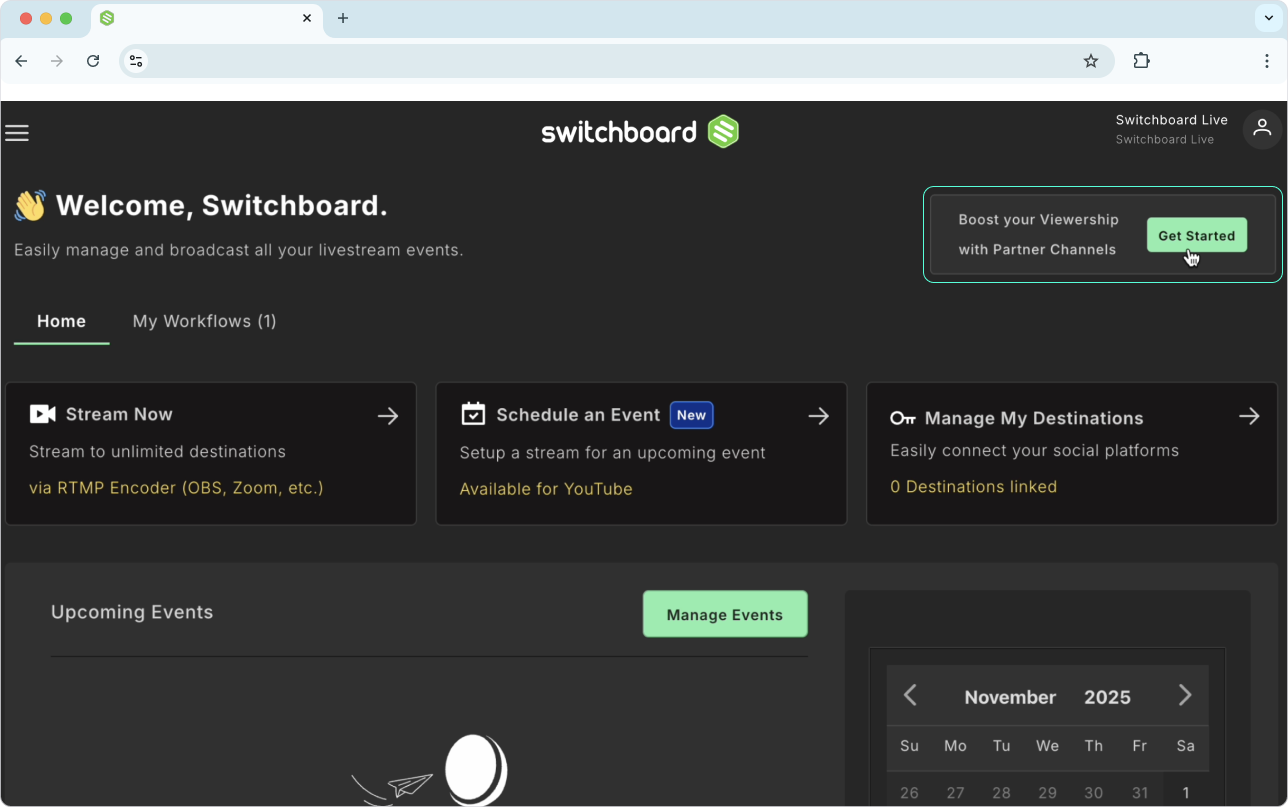Open the Schedule an Event card title
1288x807 pixels.
[x=578, y=415]
